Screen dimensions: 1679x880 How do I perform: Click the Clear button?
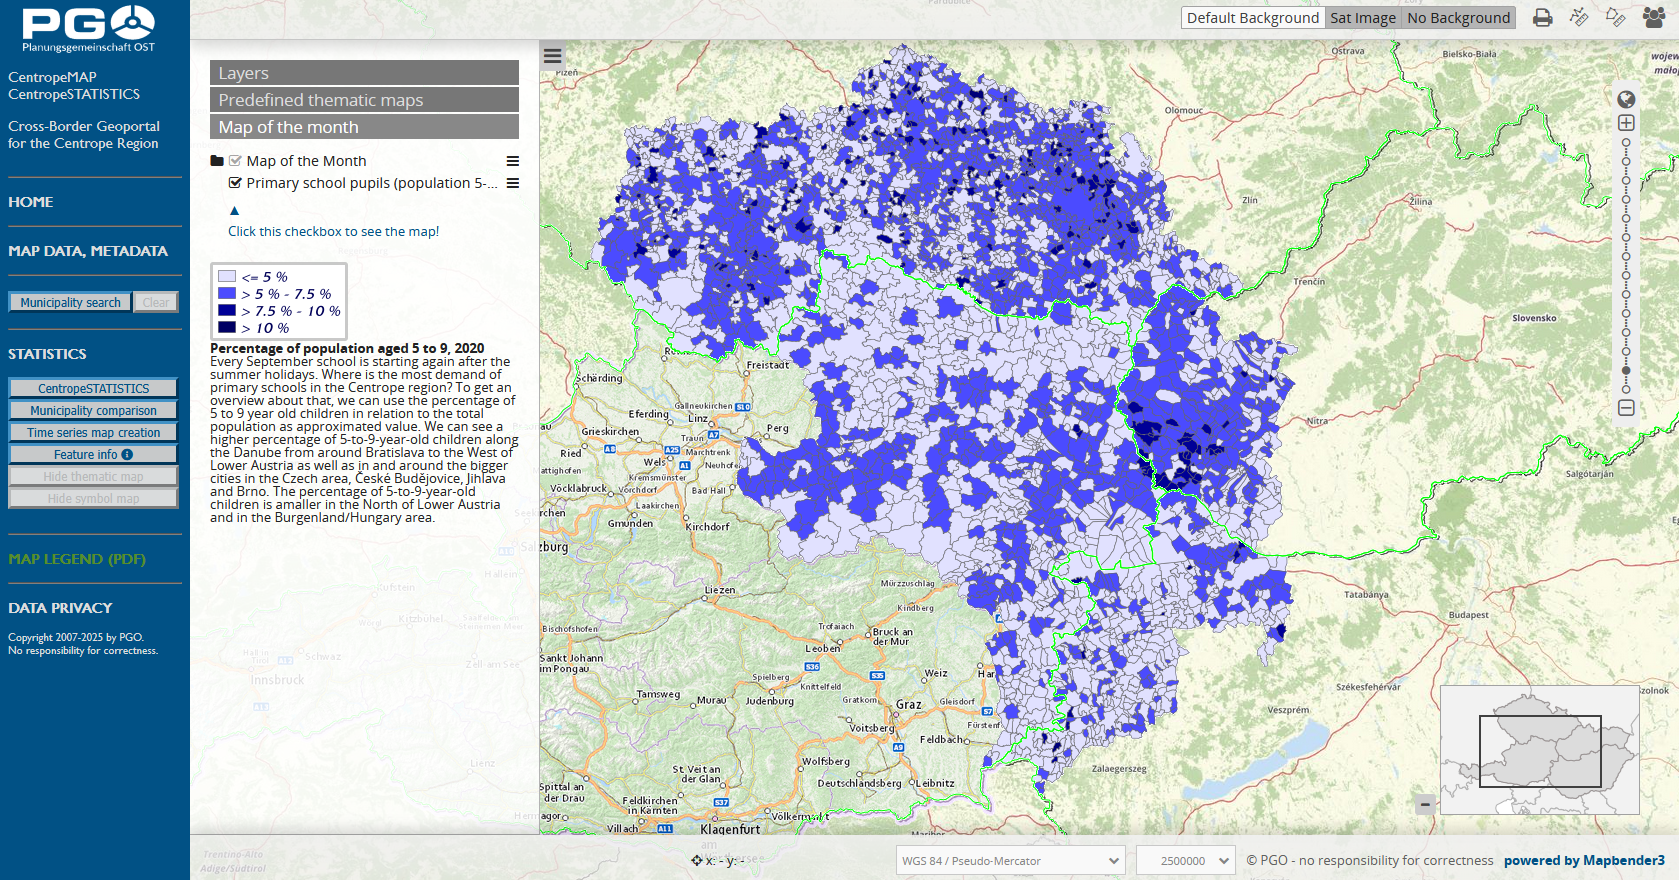(156, 302)
